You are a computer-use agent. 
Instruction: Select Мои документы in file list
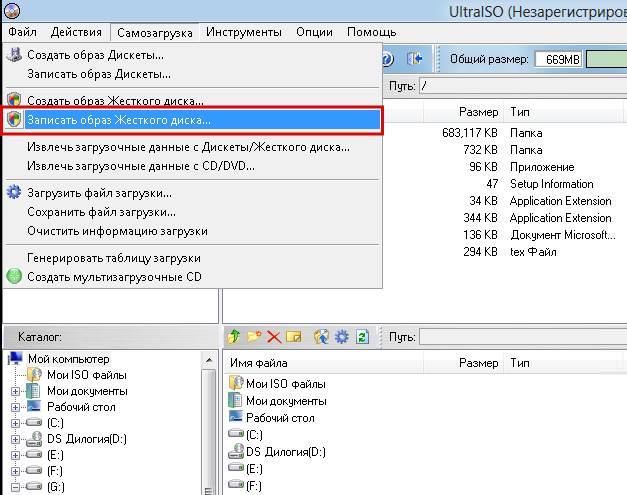click(286, 401)
